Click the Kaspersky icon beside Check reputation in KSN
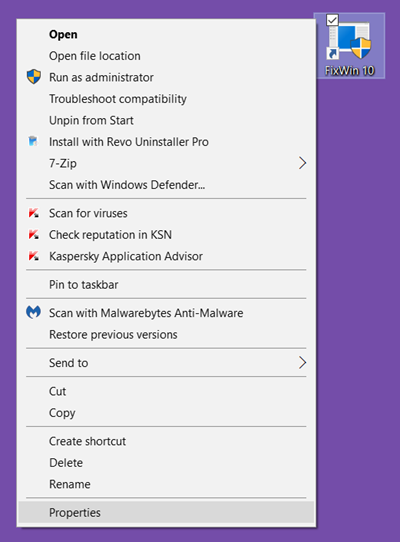The width and height of the screenshot is (400, 542). click(x=34, y=234)
